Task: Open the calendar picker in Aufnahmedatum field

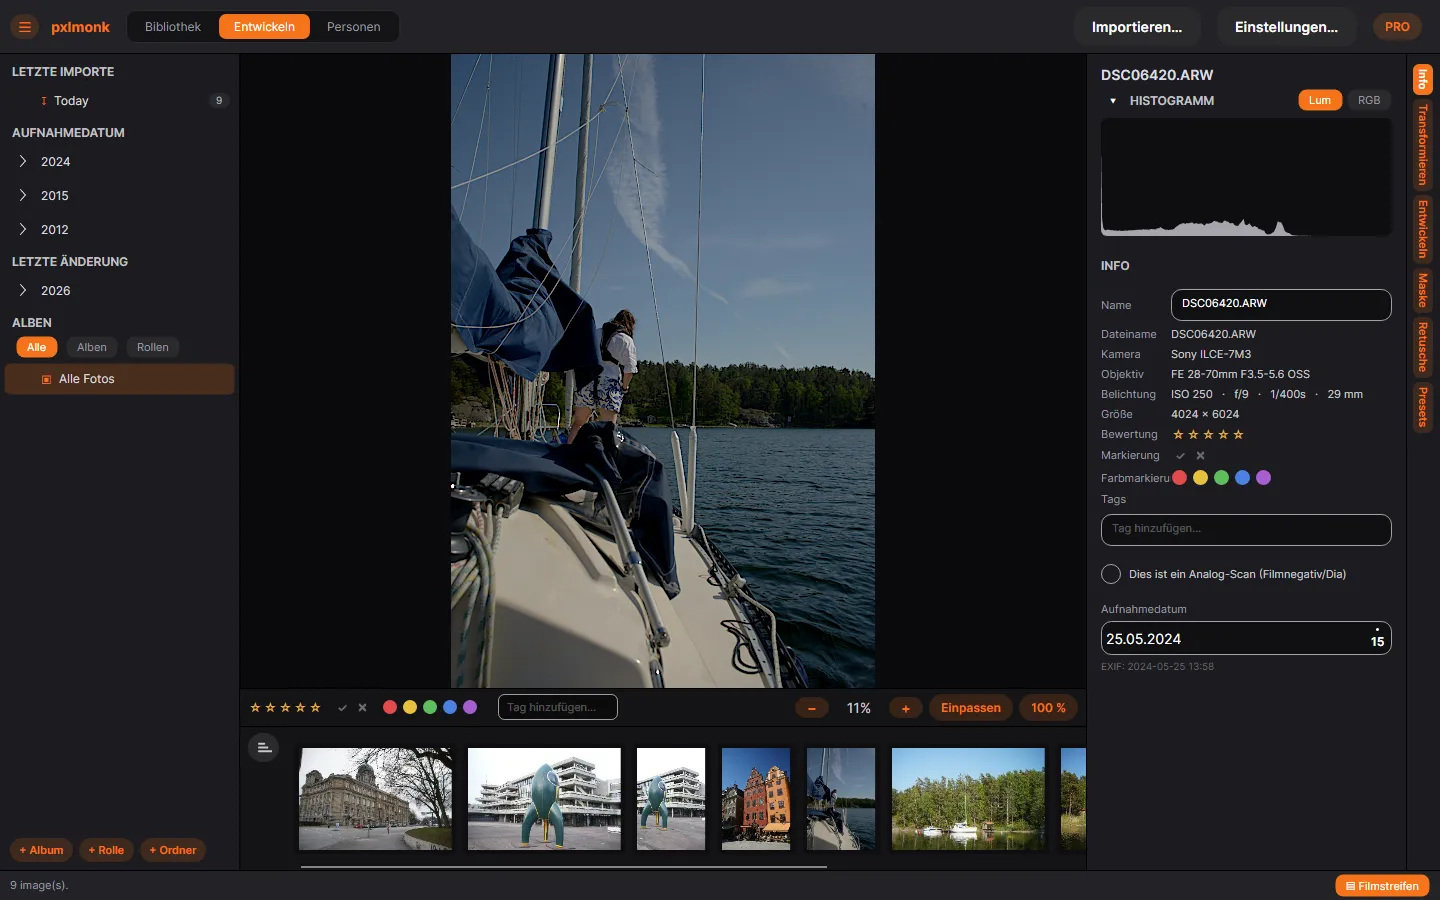Action: coord(1377,638)
